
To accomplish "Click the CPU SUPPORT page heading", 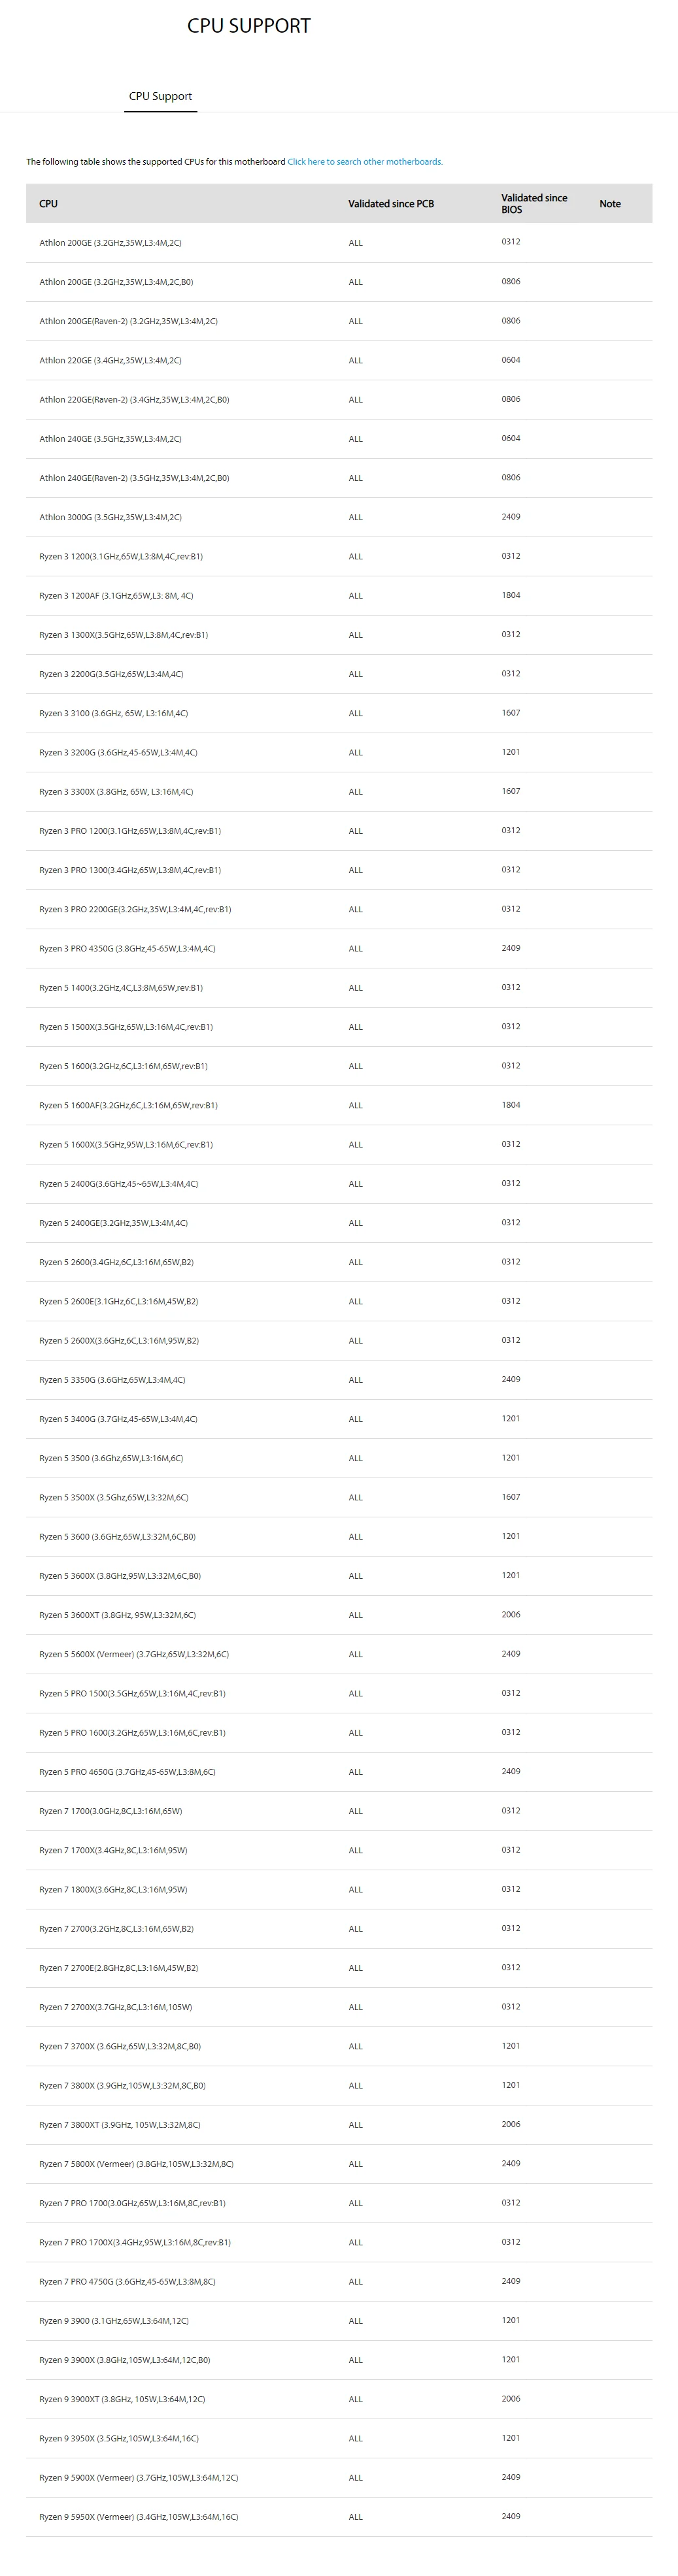I will coord(249,26).
